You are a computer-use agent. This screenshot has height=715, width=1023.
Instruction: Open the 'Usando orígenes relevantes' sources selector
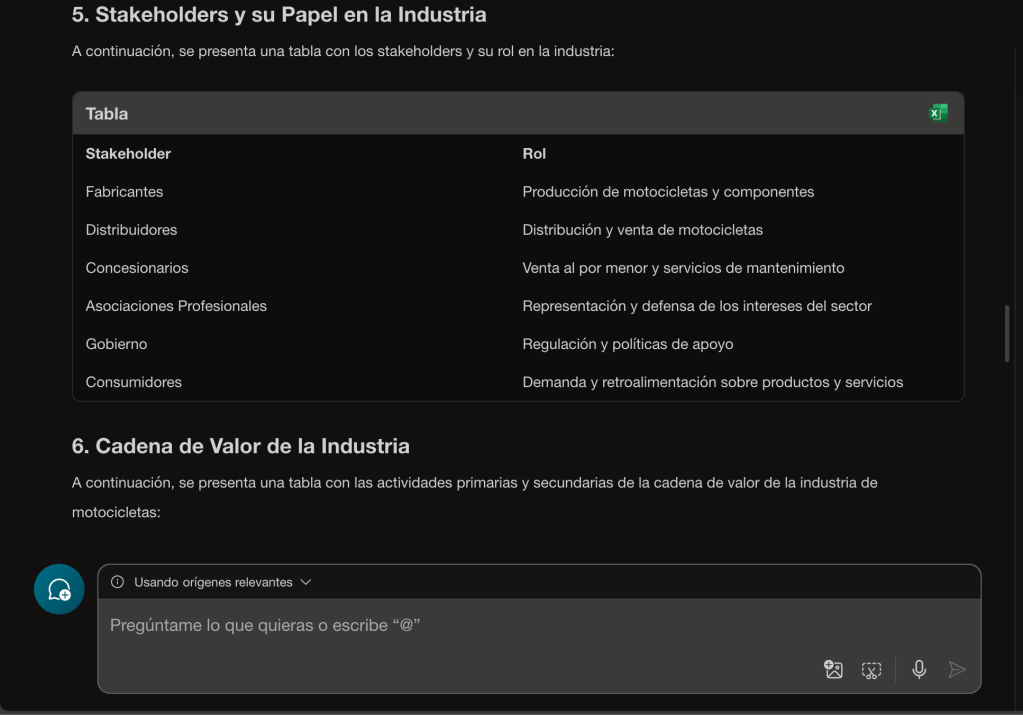[212, 582]
